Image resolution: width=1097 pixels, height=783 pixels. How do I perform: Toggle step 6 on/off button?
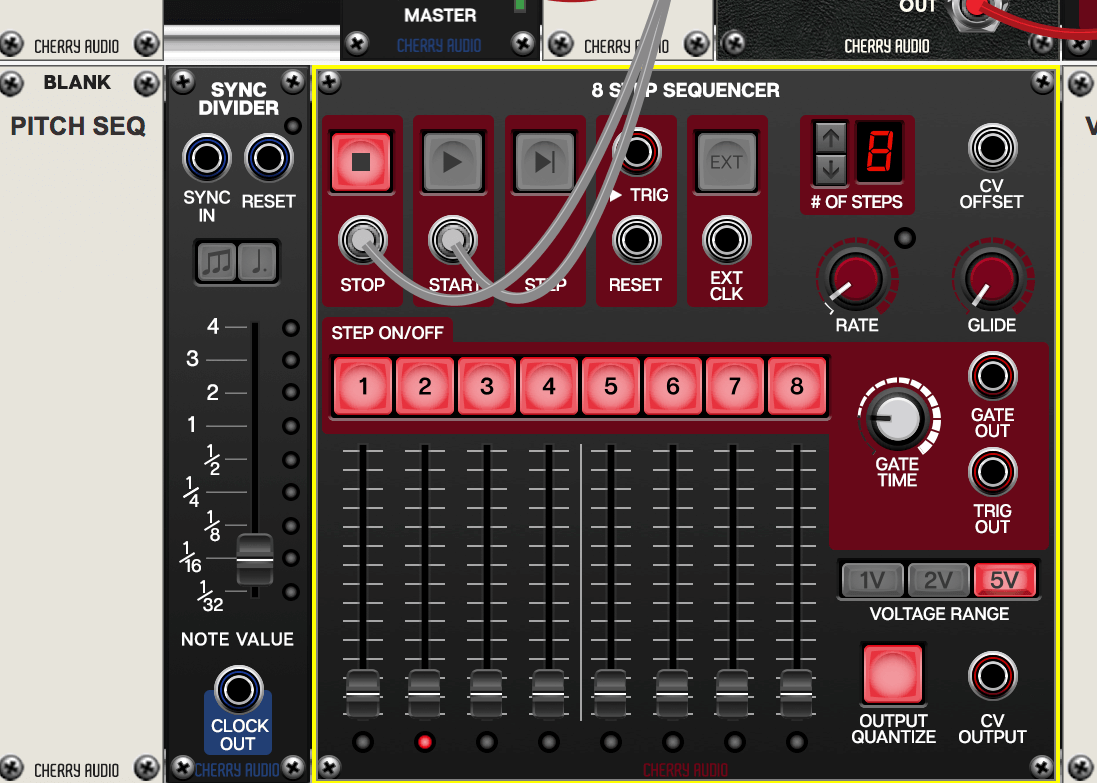pyautogui.click(x=673, y=386)
